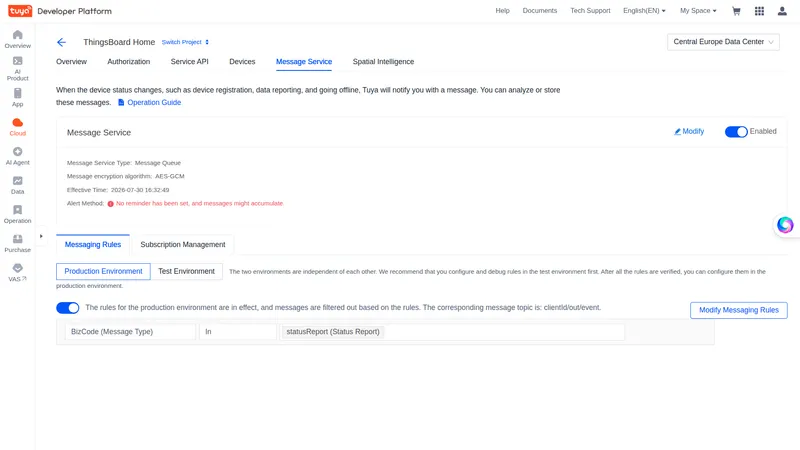Open the Help link
The height and width of the screenshot is (450, 800).
pyautogui.click(x=502, y=11)
